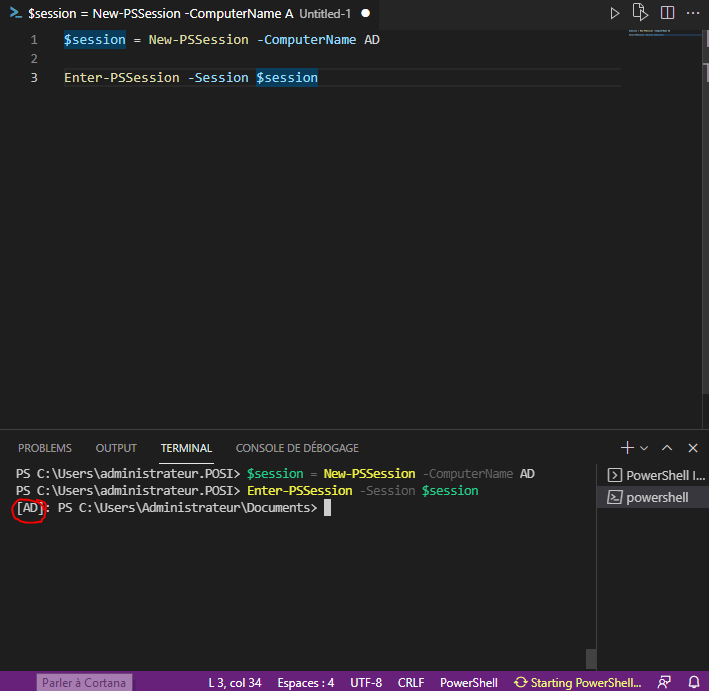Change line endings via CRLF indicator

click(411, 682)
